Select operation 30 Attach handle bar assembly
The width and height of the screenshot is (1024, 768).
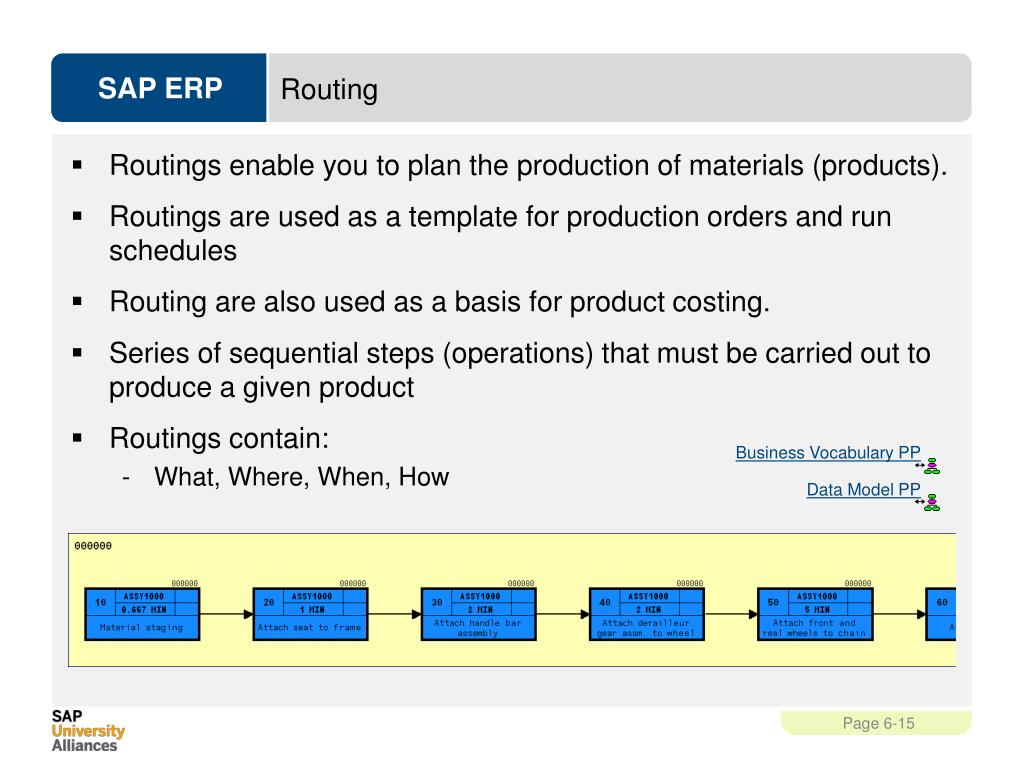(479, 614)
